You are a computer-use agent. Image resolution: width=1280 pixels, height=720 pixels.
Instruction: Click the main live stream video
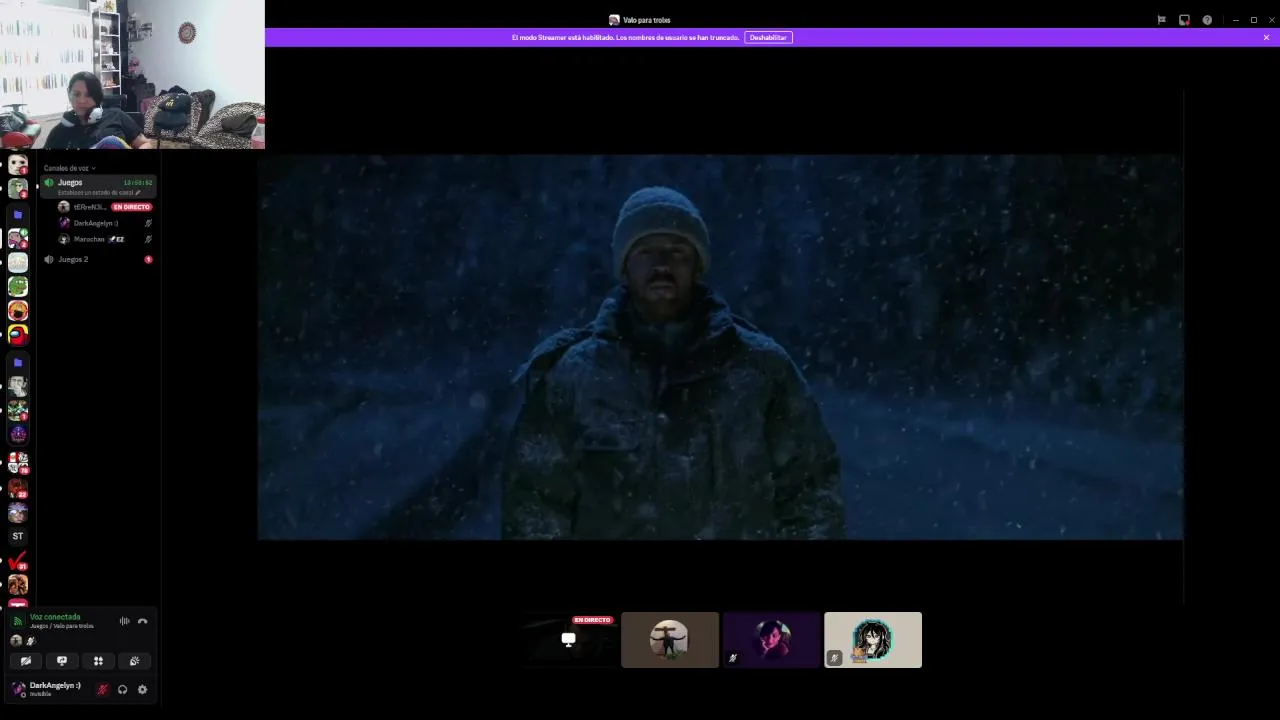(720, 346)
